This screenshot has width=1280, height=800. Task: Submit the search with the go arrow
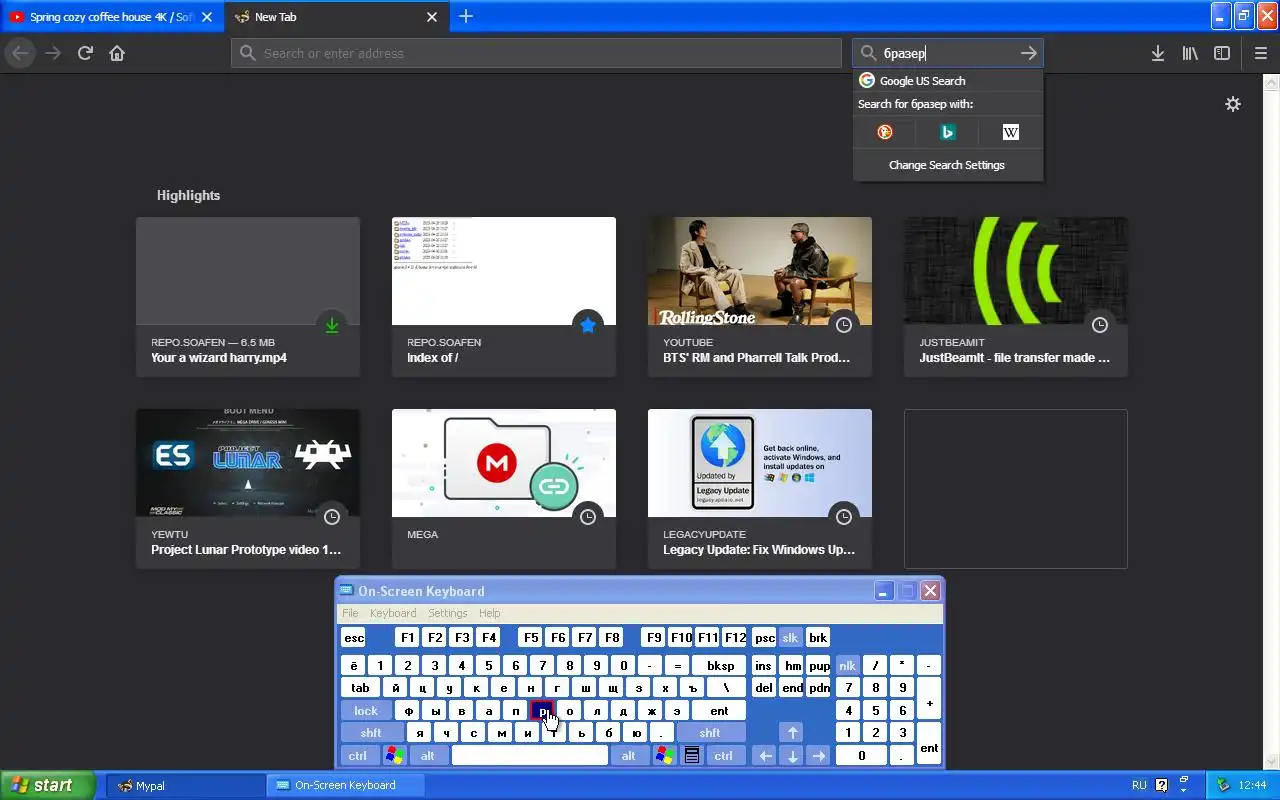[1028, 53]
